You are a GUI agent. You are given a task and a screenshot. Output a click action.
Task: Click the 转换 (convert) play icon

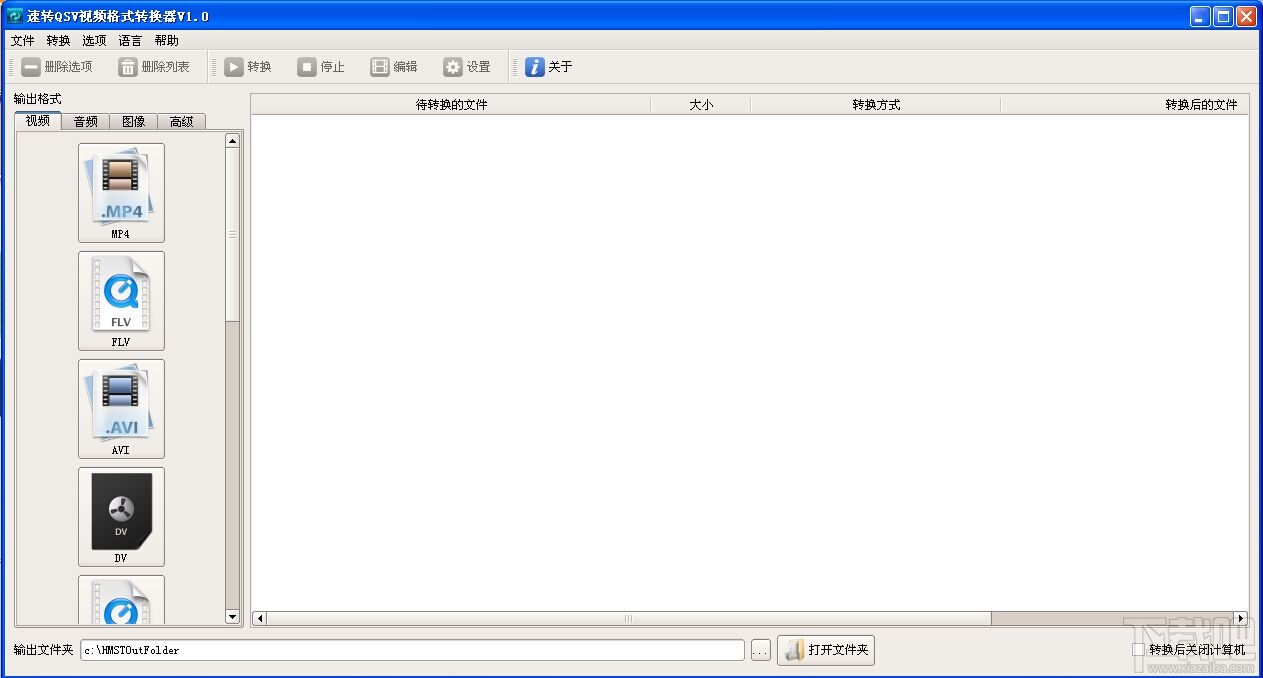point(234,67)
